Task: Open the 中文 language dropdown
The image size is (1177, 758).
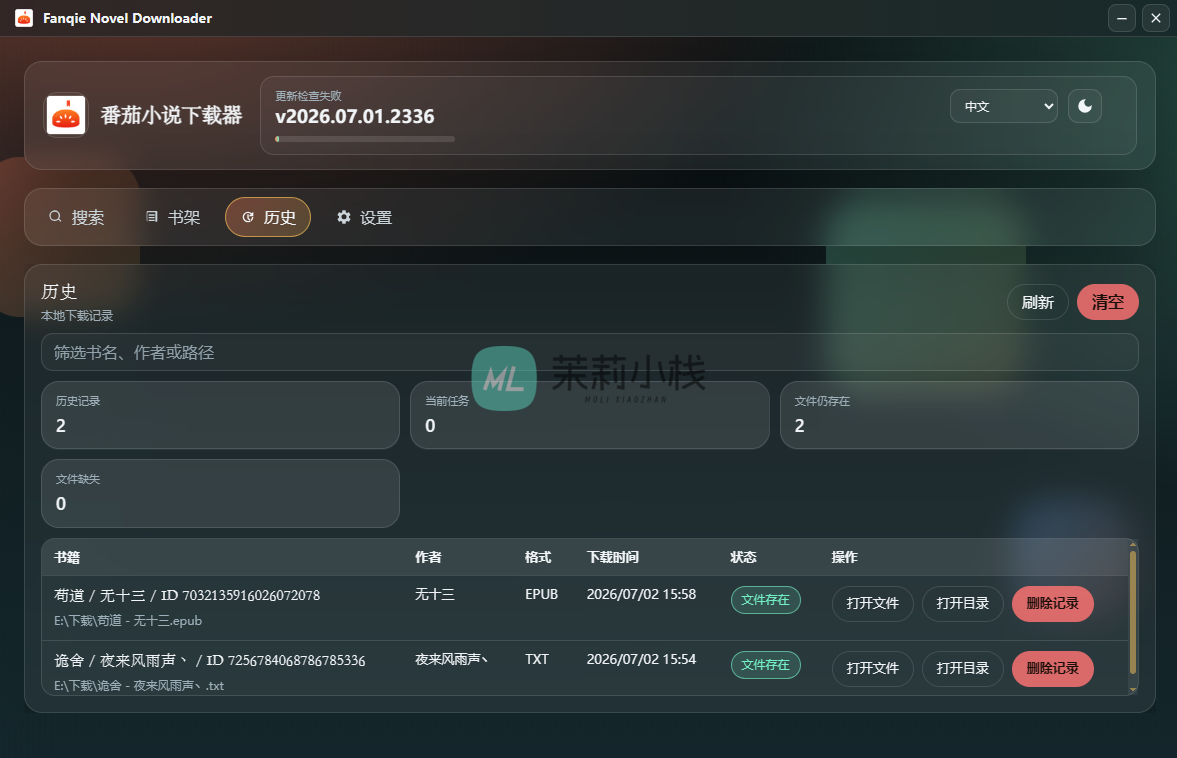Action: click(x=1004, y=106)
